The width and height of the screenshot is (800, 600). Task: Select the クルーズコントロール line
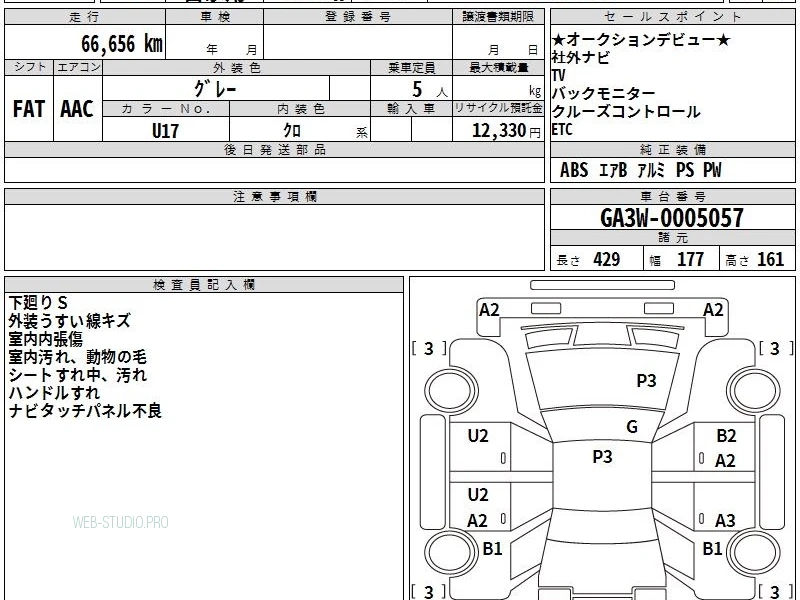click(626, 112)
